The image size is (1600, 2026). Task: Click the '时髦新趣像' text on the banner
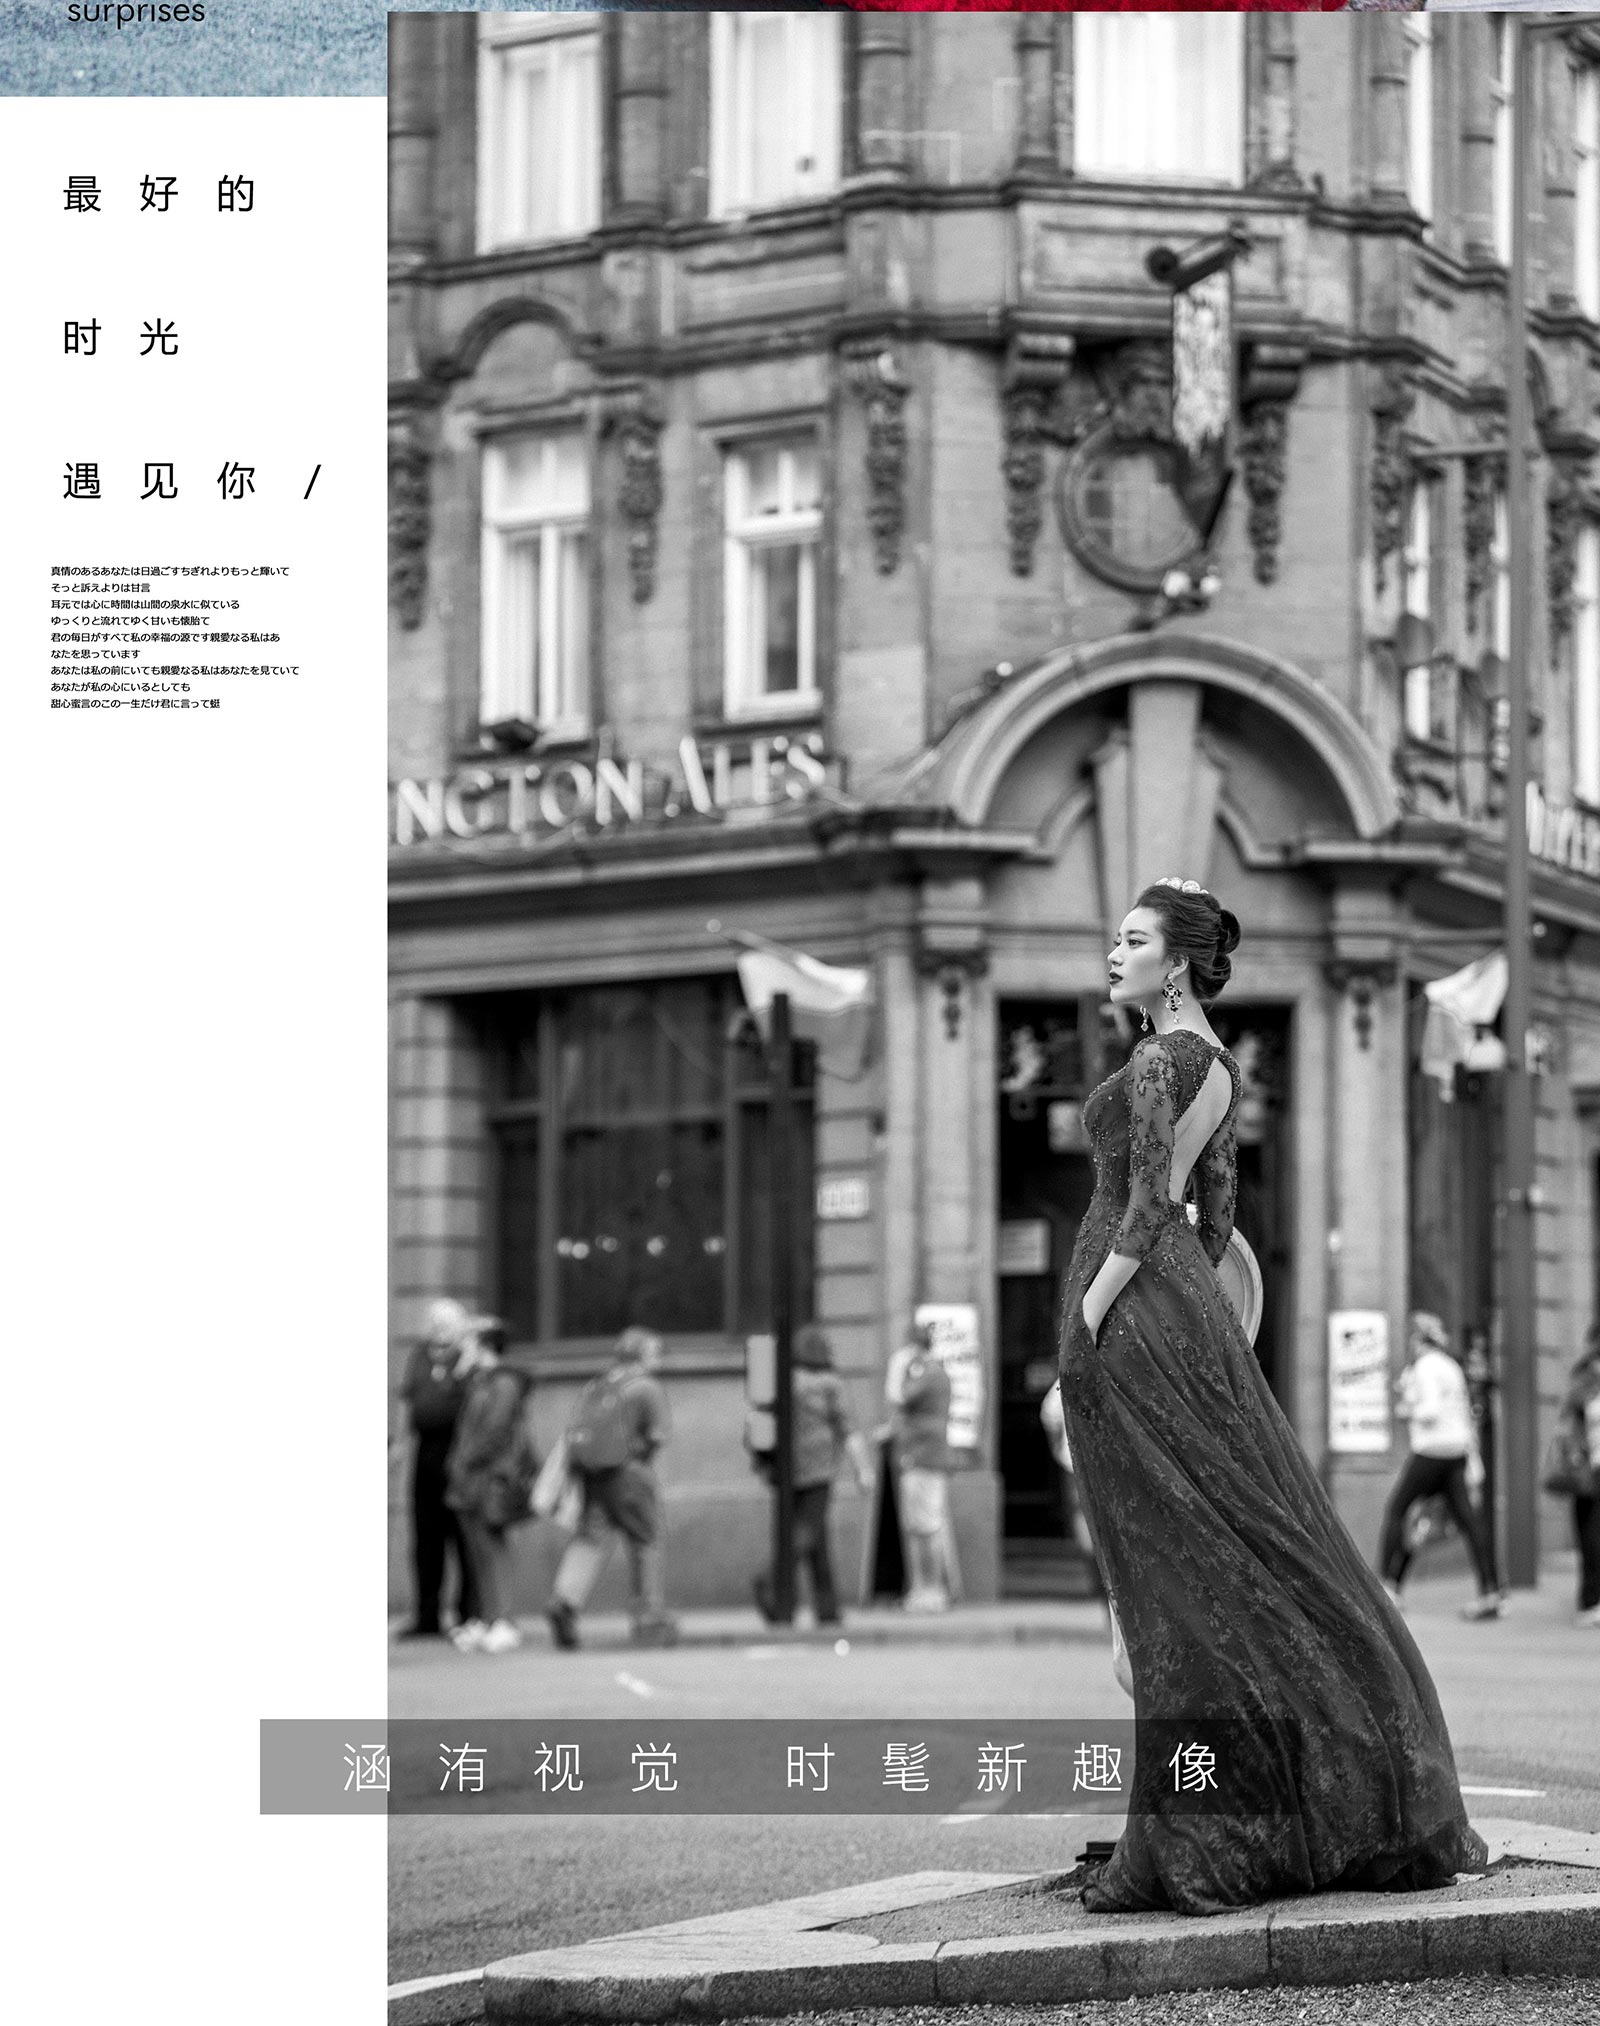click(x=1001, y=1768)
